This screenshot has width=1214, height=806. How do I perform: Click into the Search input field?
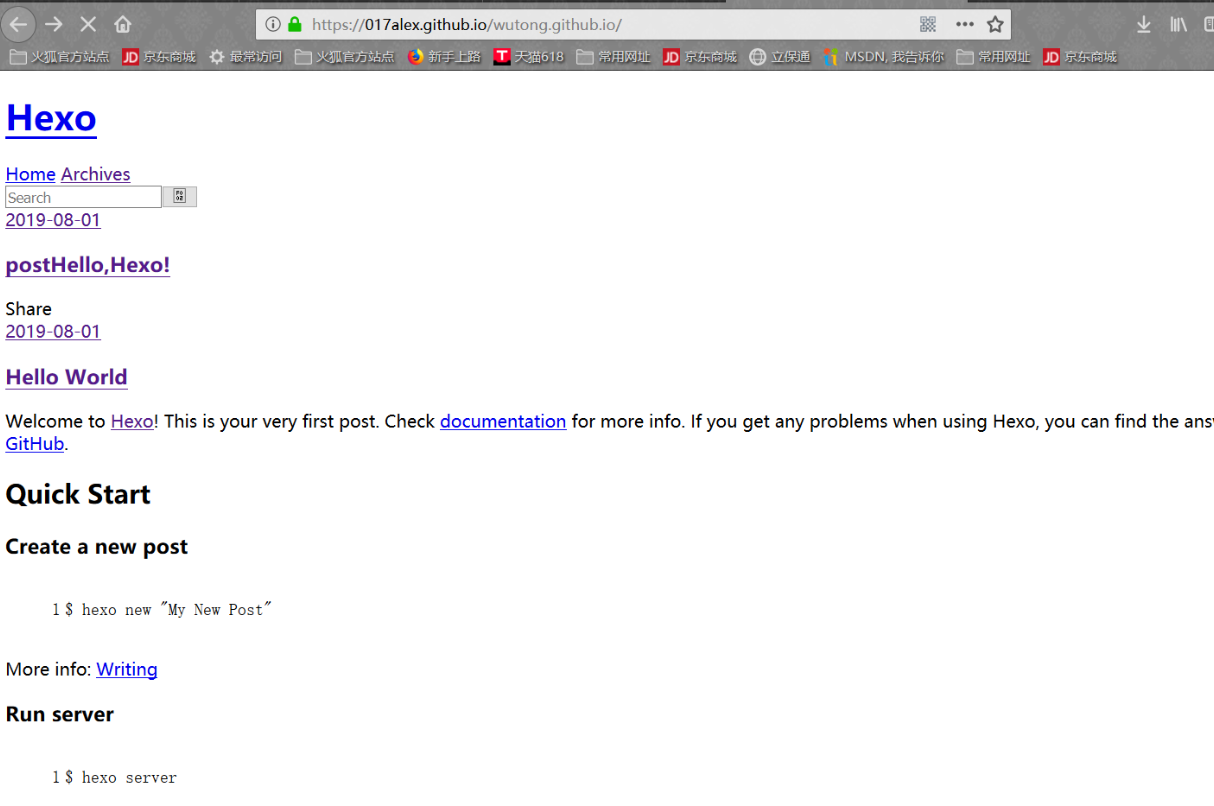tap(83, 197)
